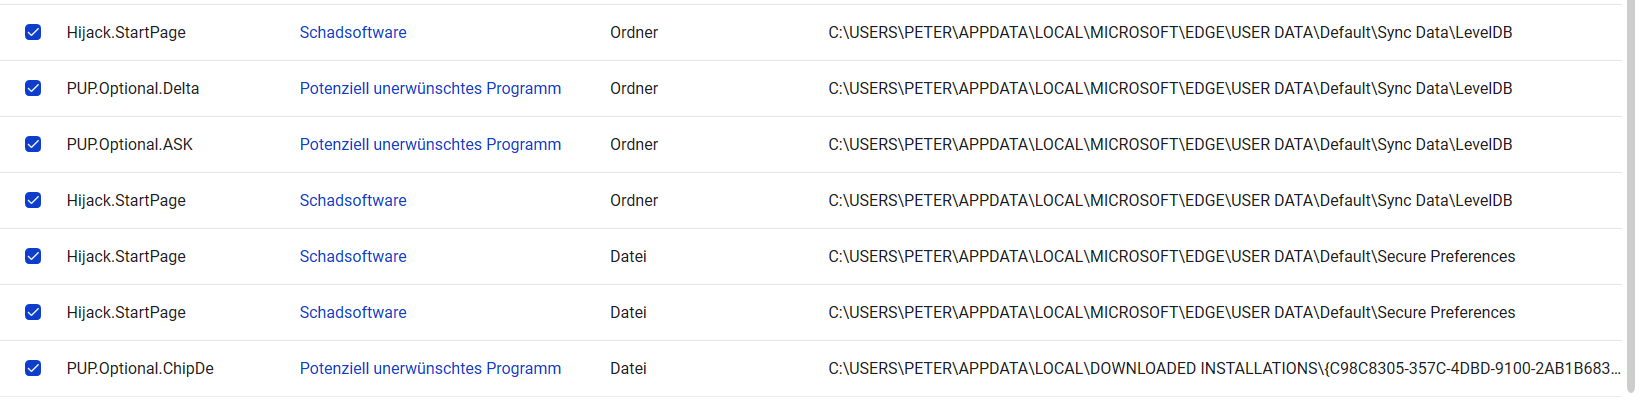
Task: Toggle the topmost Hijack.StartPage row checkbox
Action: coord(33,32)
